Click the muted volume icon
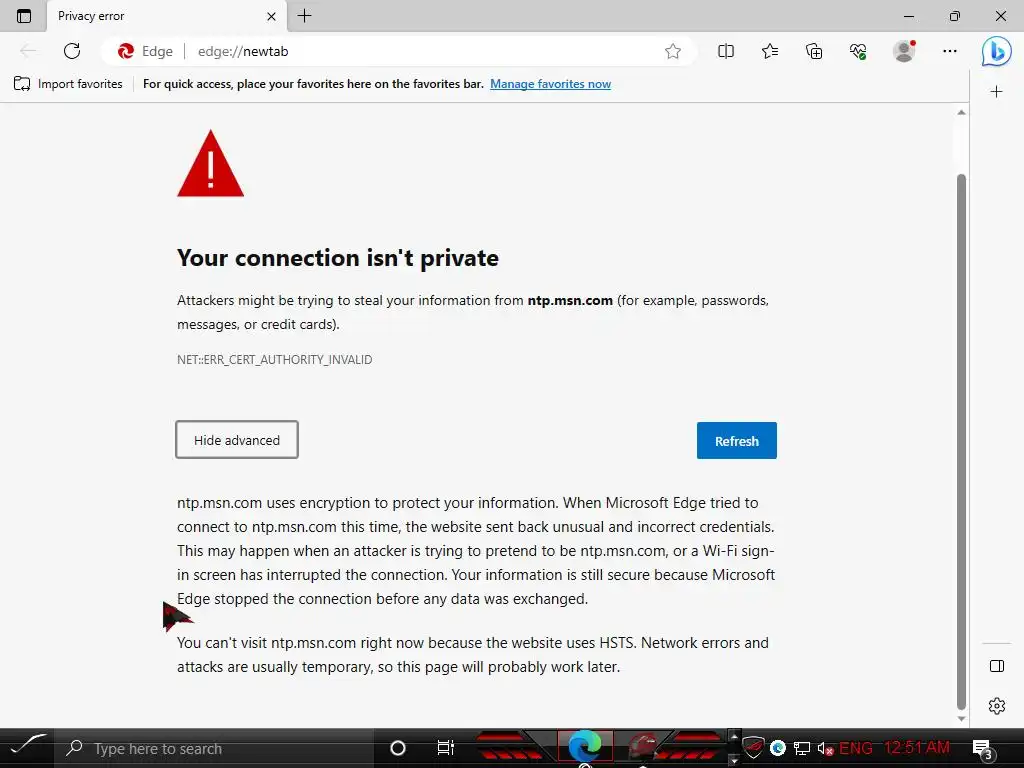 click(x=825, y=748)
